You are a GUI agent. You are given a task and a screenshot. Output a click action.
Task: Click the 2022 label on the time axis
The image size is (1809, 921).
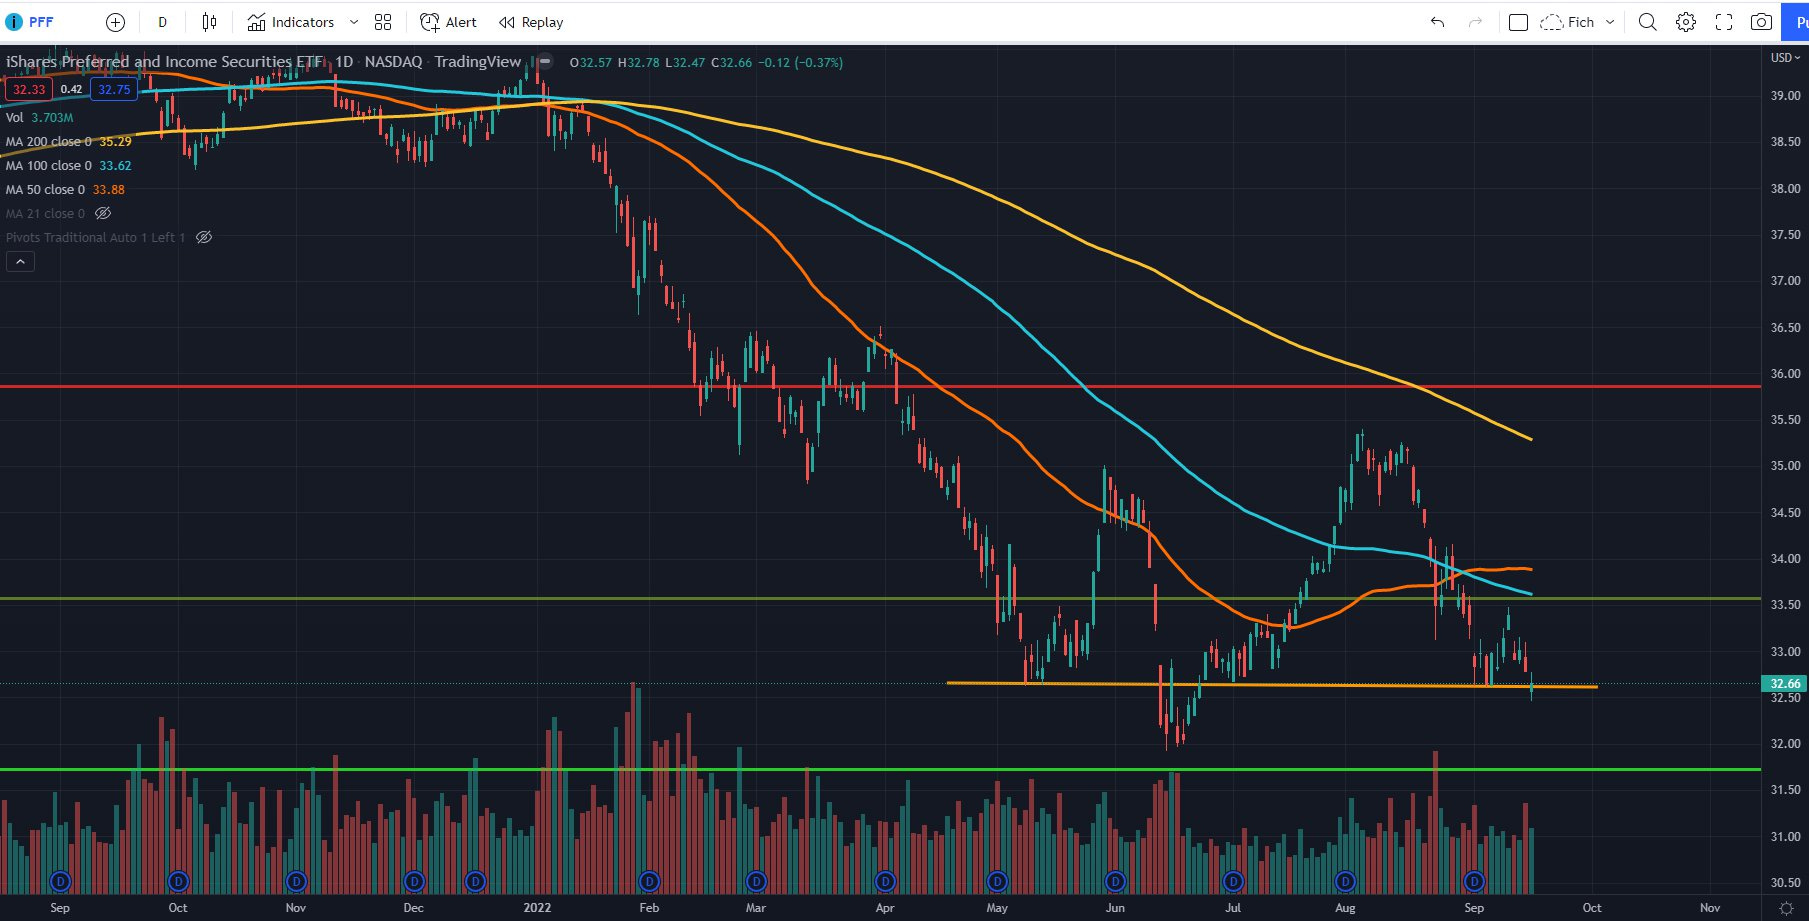(x=537, y=908)
